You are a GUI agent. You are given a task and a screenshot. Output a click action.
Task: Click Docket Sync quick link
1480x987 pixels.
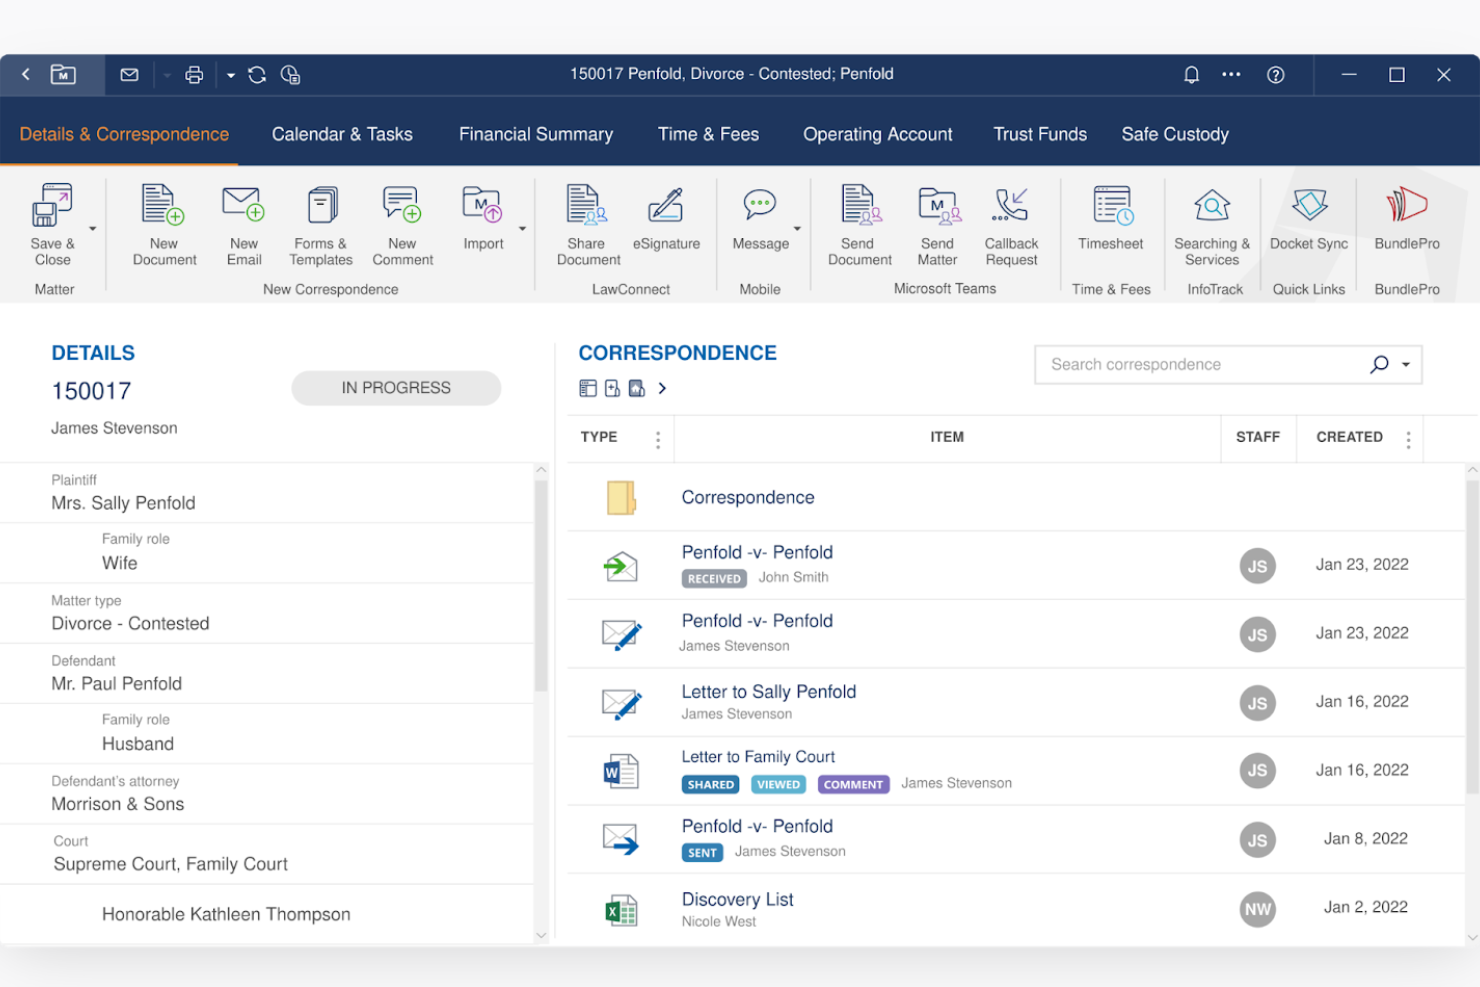pyautogui.click(x=1309, y=217)
